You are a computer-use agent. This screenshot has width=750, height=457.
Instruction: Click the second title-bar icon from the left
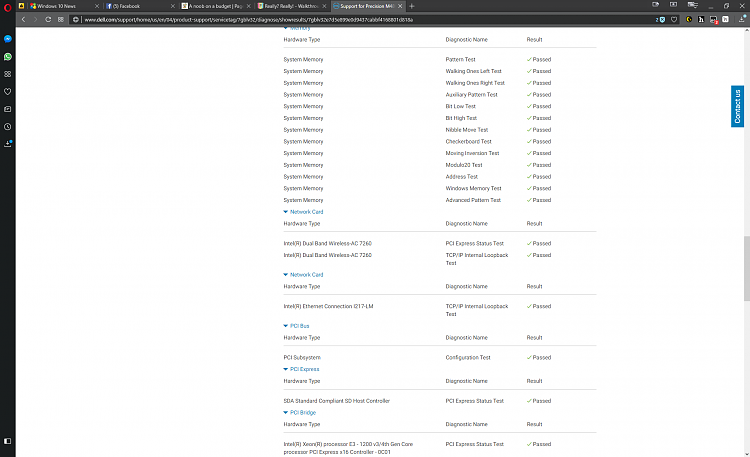coord(673,5)
